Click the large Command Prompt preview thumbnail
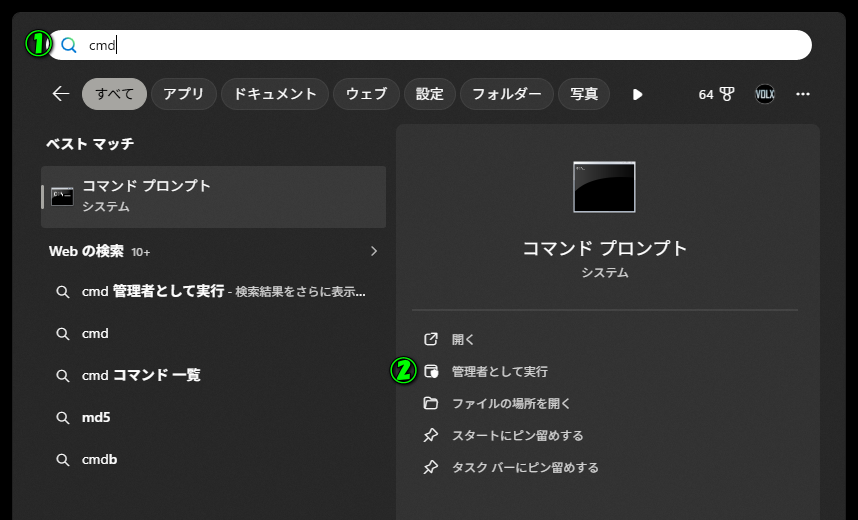This screenshot has width=858, height=520. tap(604, 187)
